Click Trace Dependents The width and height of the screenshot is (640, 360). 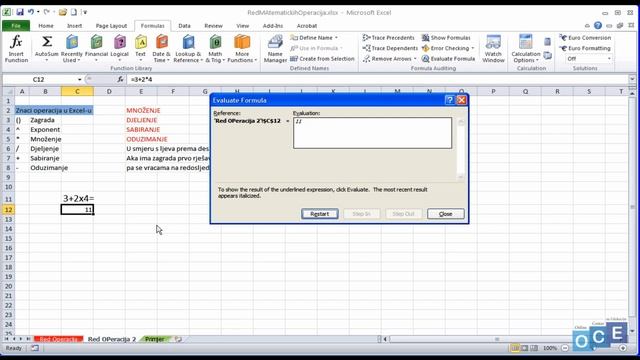pos(390,48)
